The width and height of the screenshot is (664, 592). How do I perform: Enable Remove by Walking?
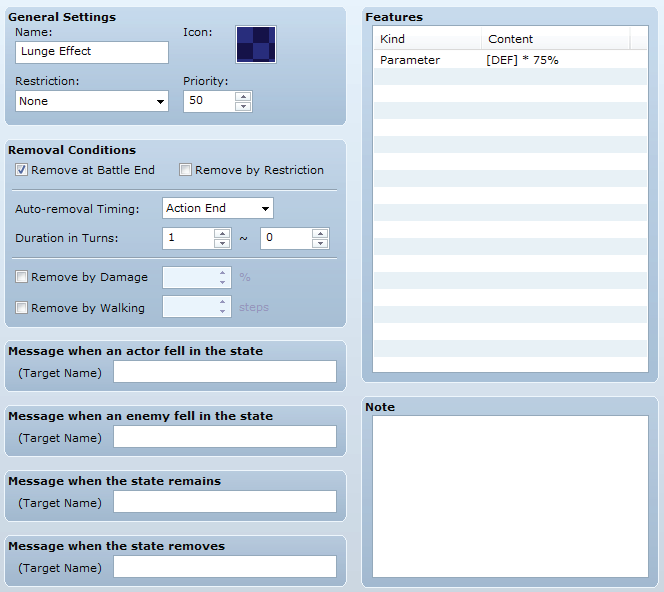[22, 307]
